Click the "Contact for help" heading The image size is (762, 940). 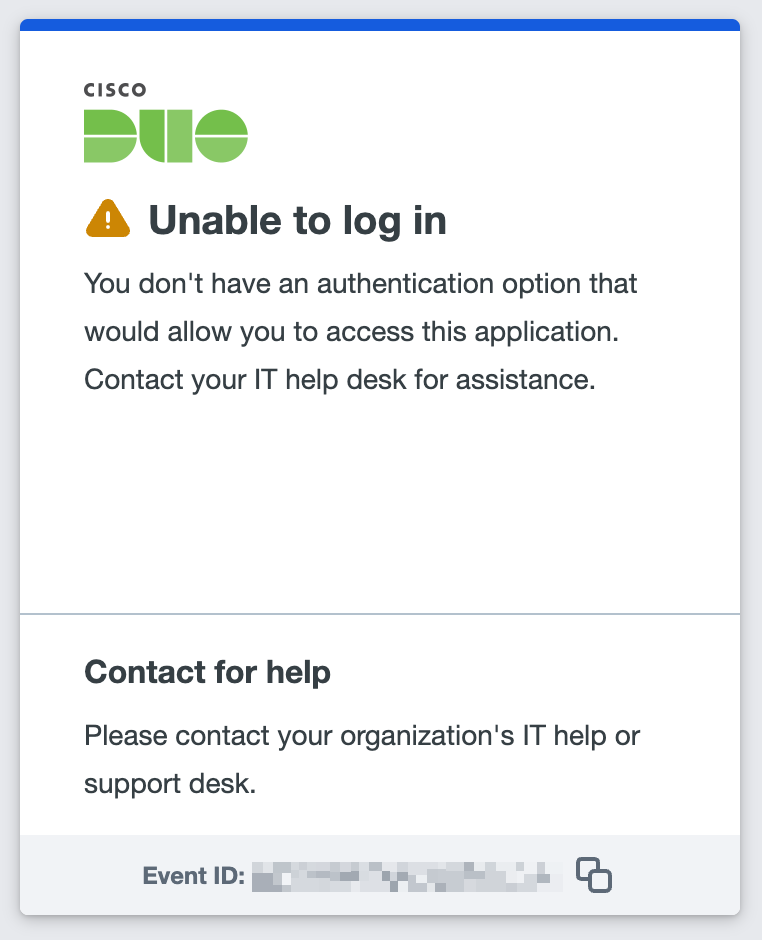(207, 672)
